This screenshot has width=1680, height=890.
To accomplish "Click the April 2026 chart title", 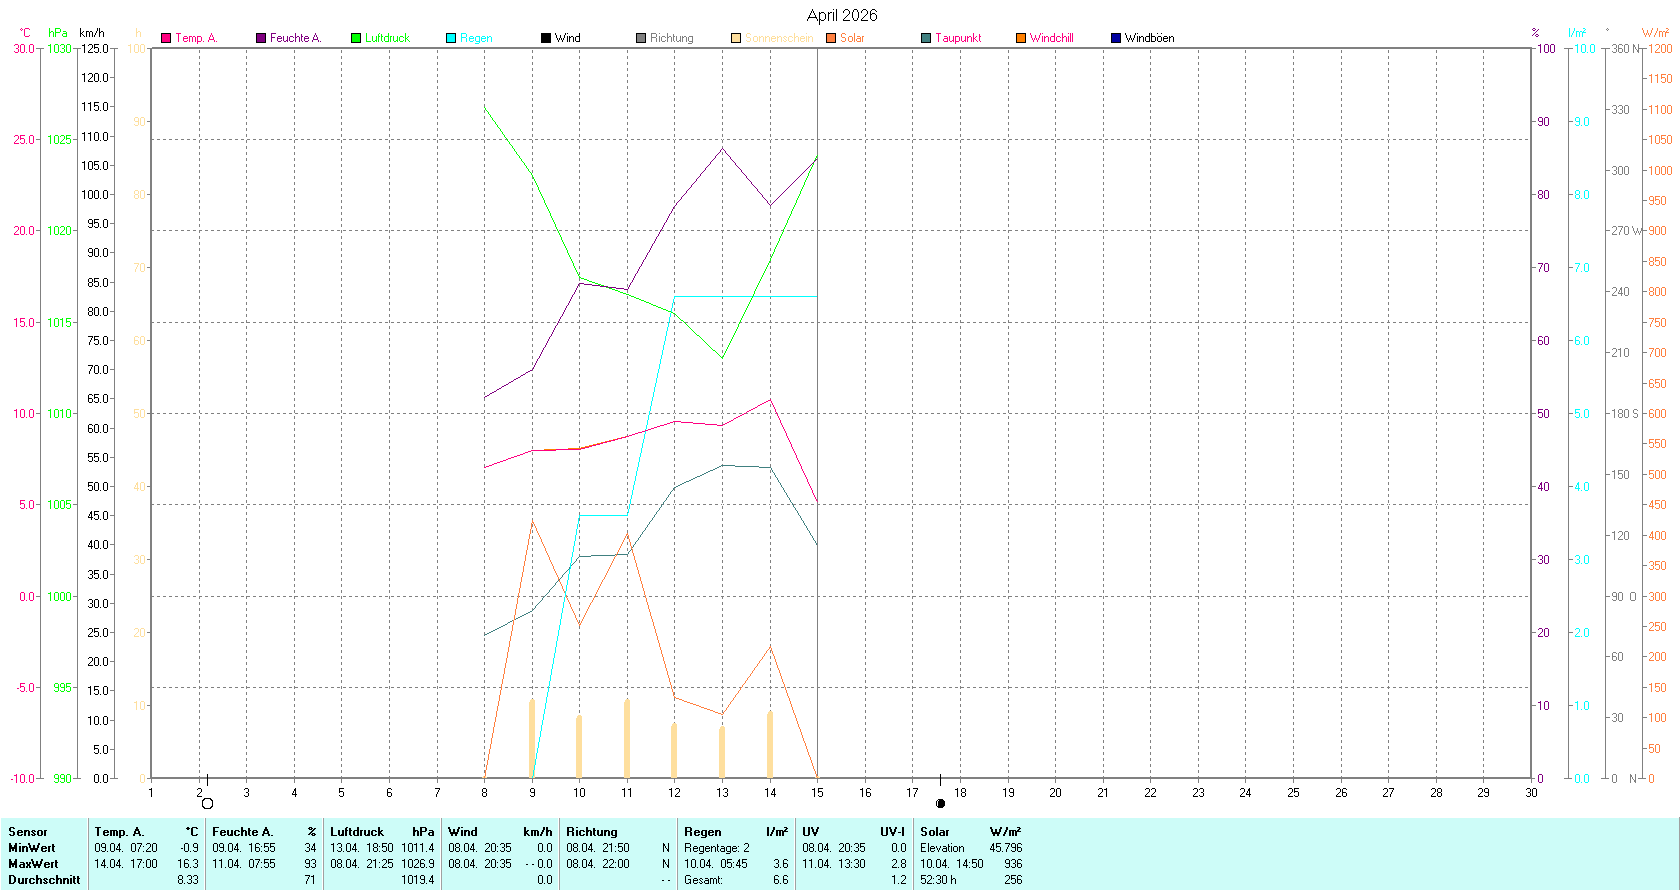I will [842, 15].
